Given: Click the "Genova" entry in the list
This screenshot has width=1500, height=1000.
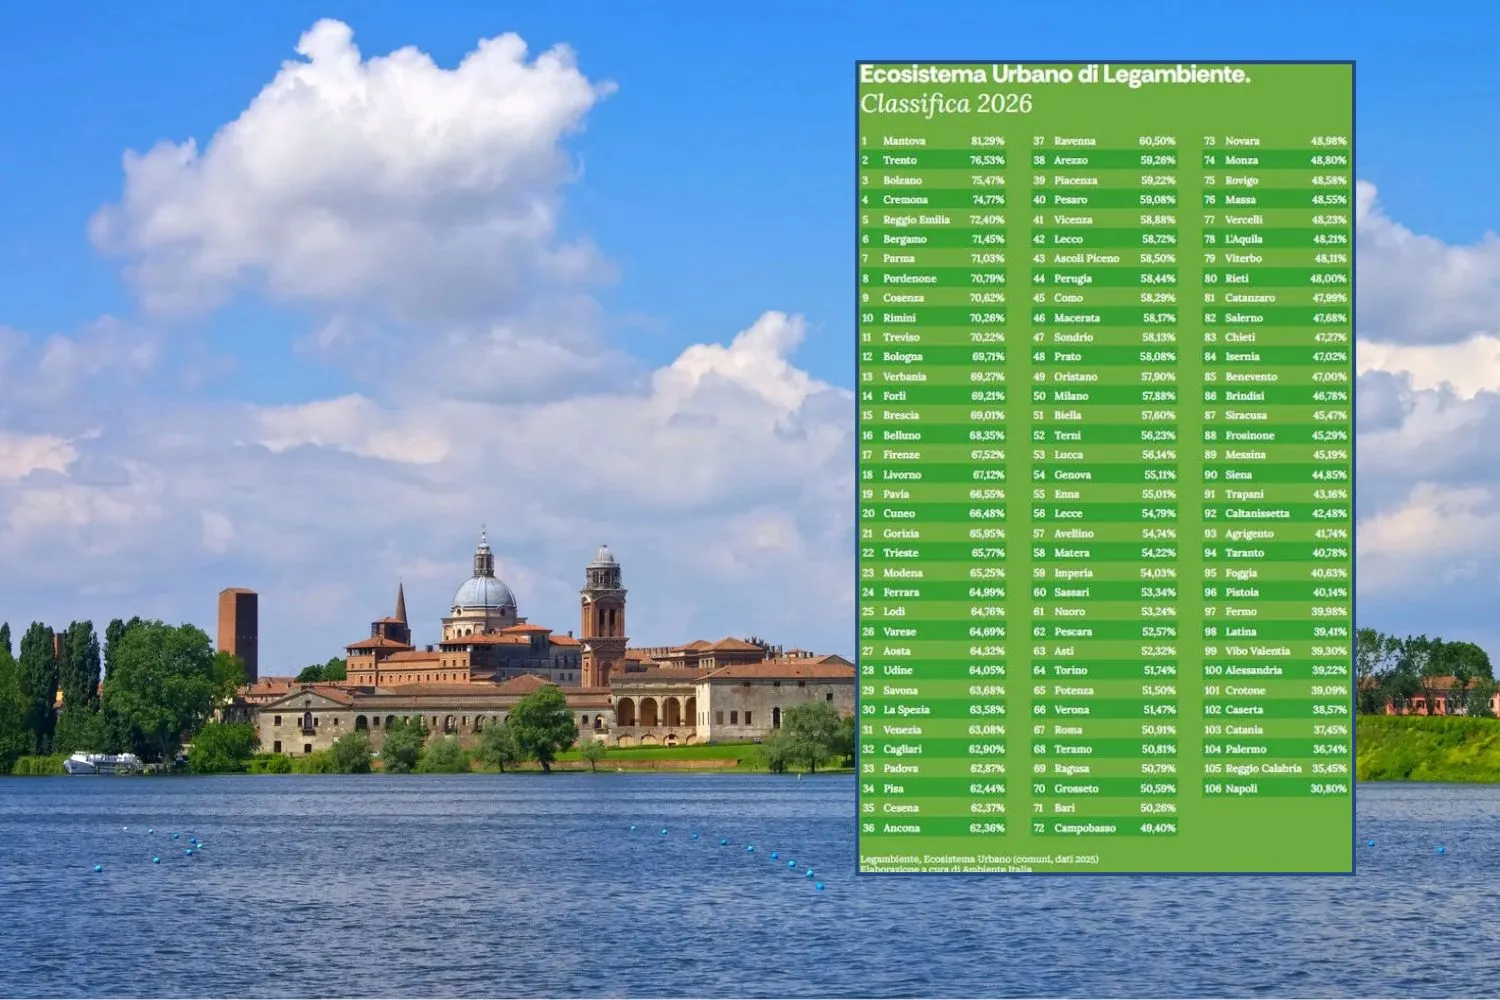Looking at the screenshot, I should coord(1072,475).
